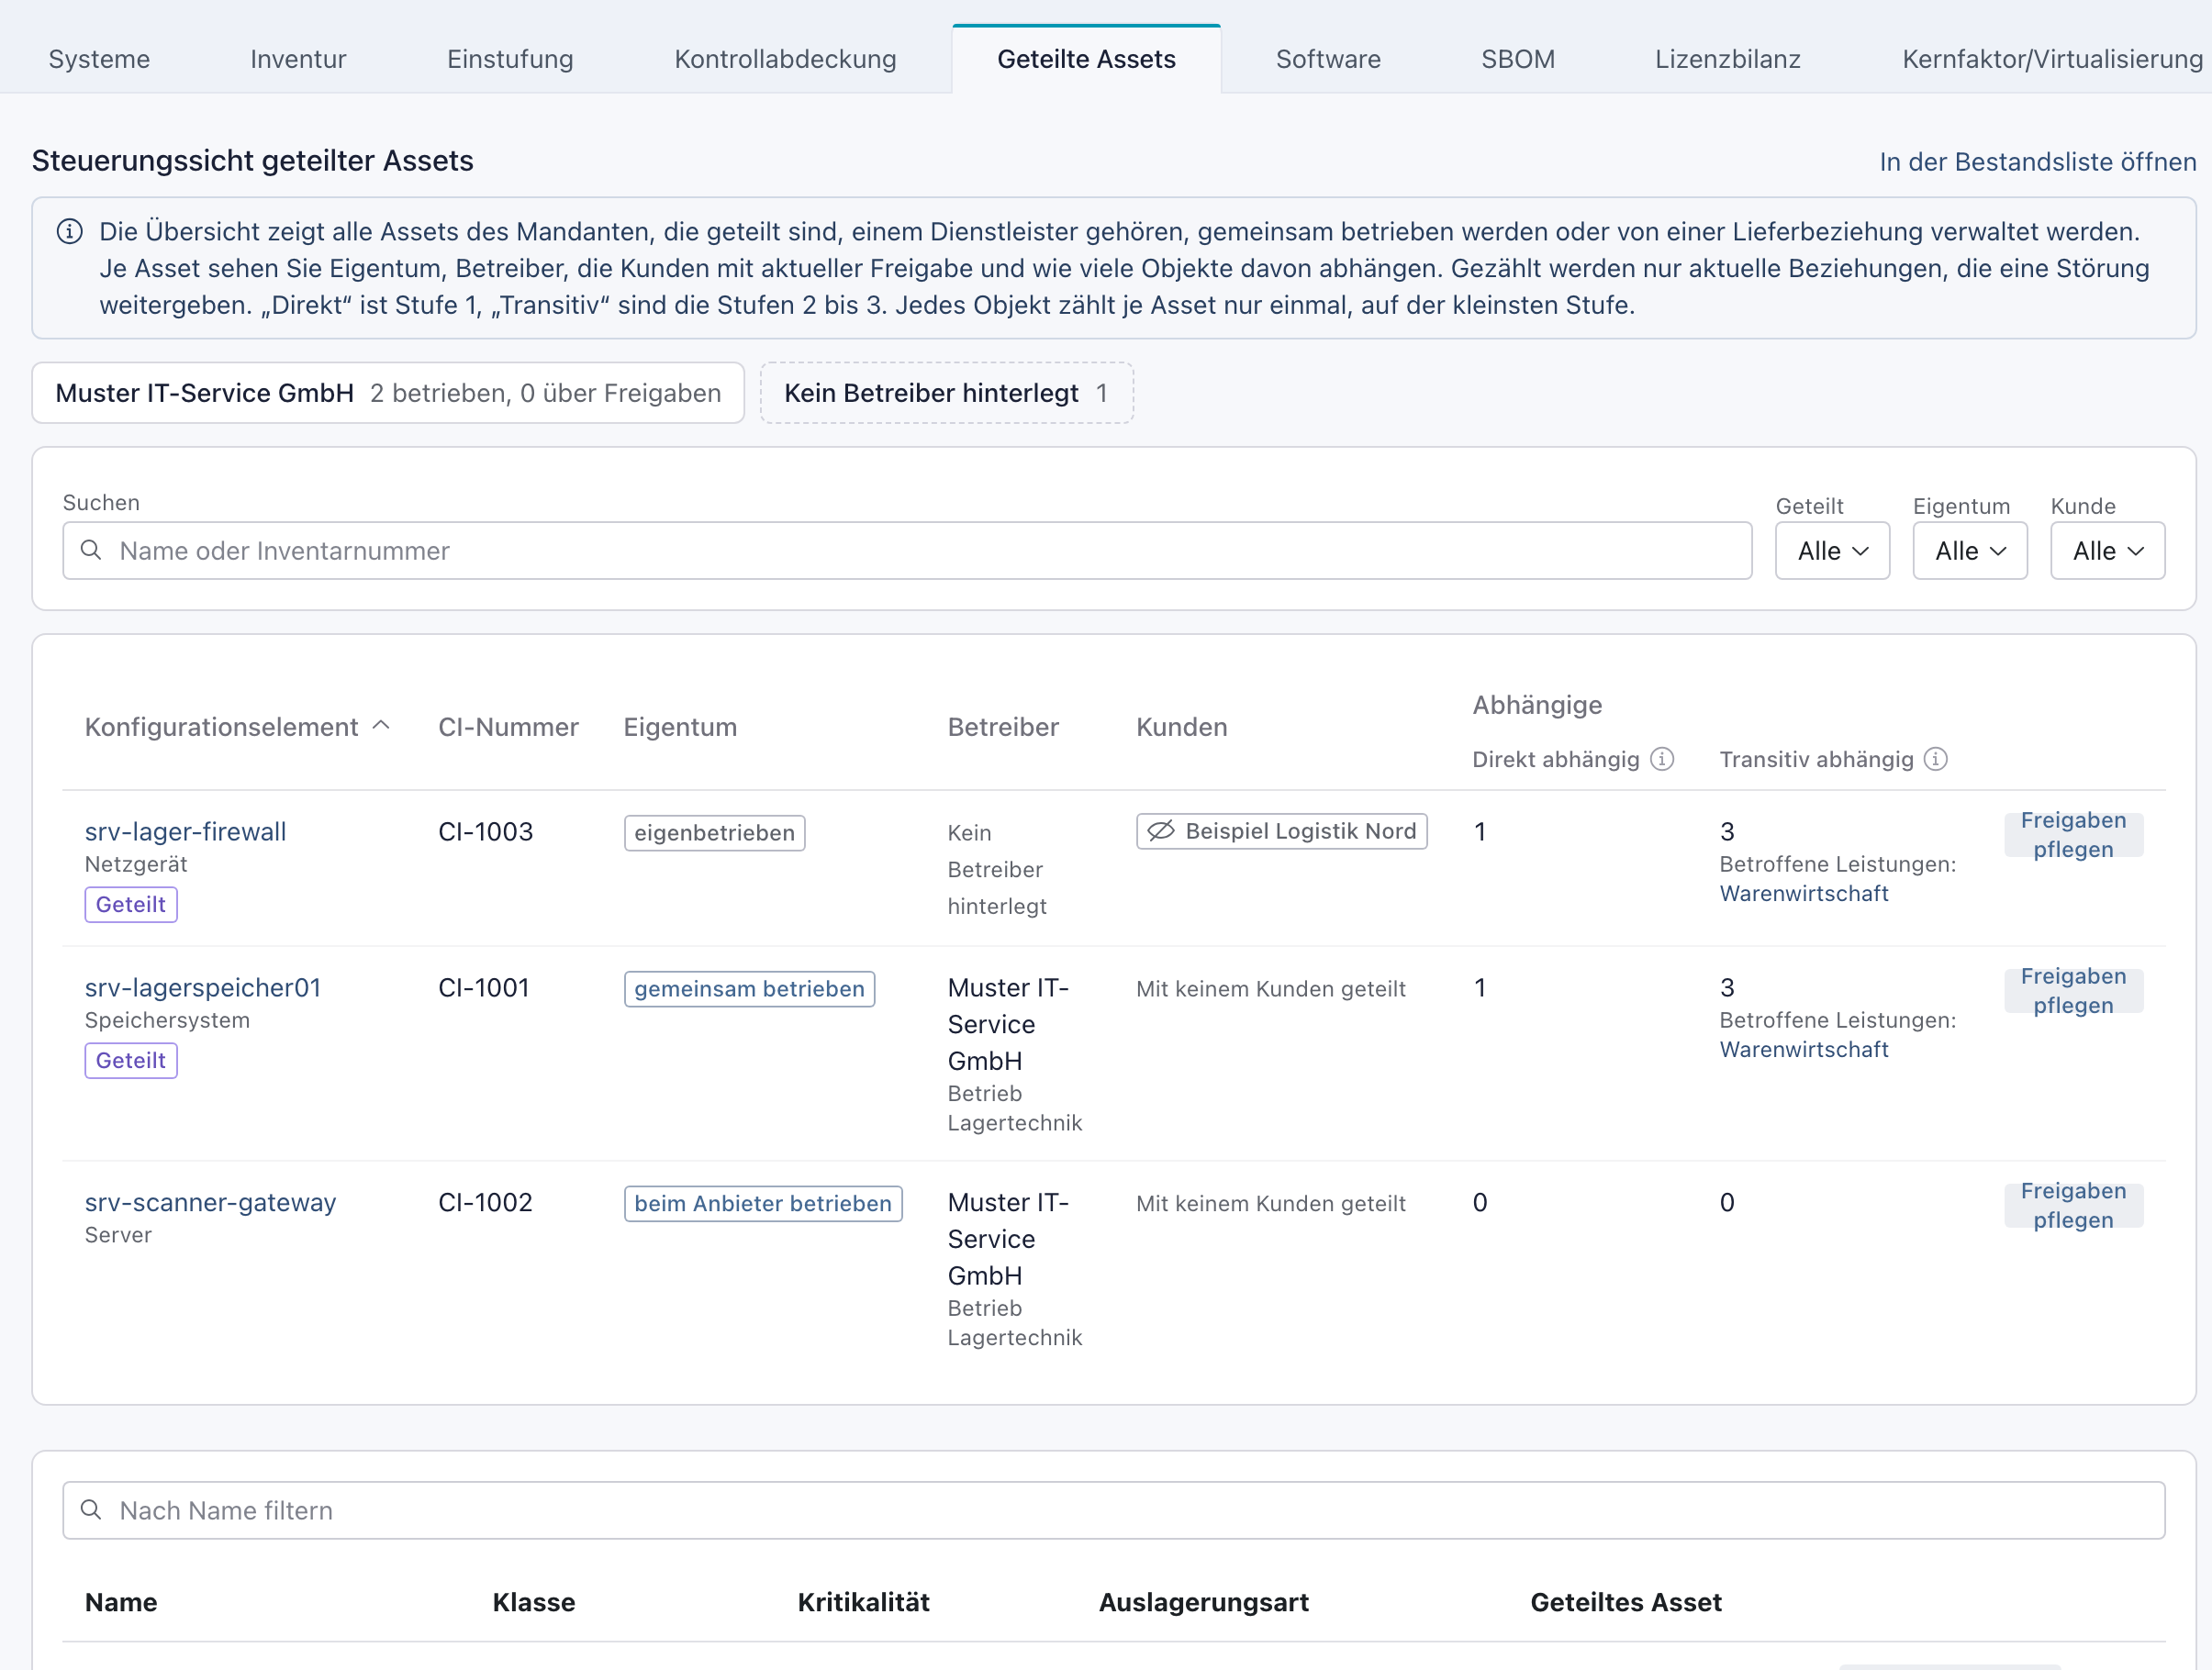Open Warenwirtschaft link in srv-lager-firewall row
The image size is (2212, 1670).
tap(1803, 893)
